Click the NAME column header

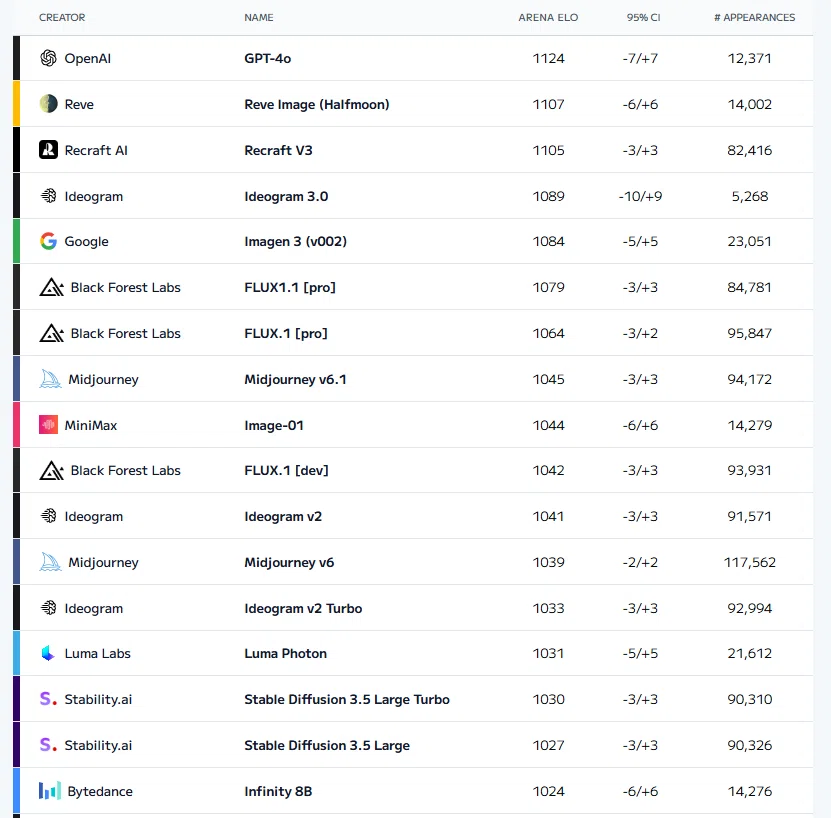click(259, 17)
